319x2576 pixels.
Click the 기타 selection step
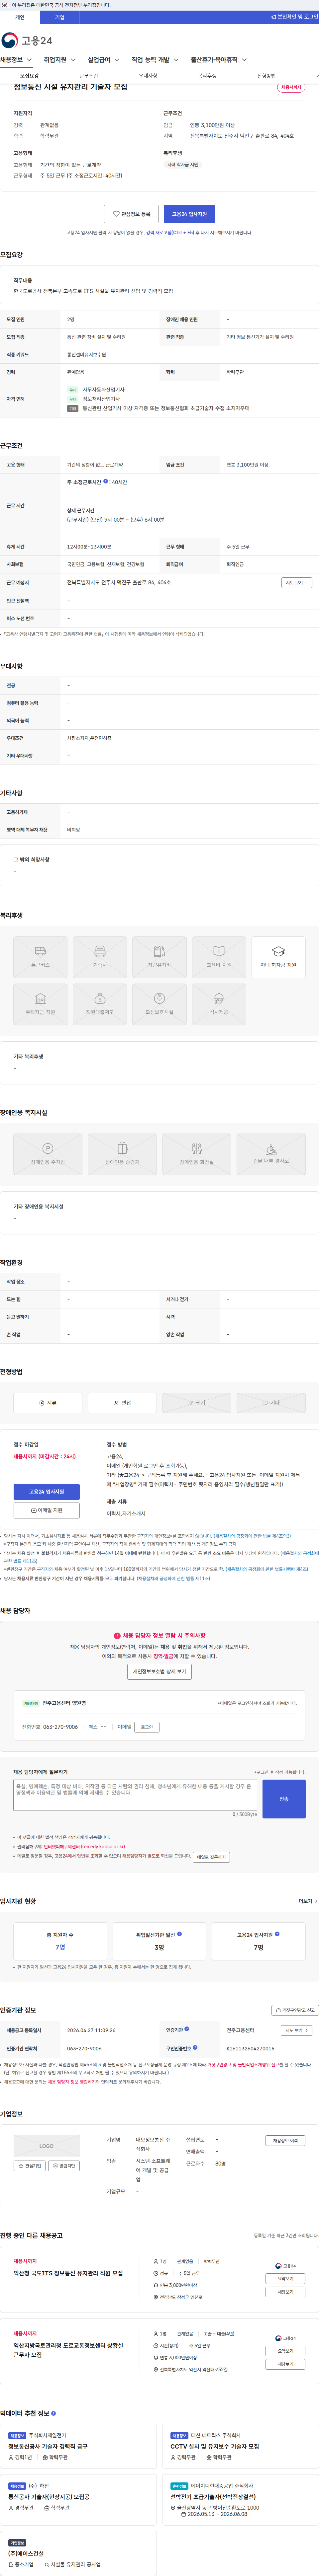click(x=271, y=1403)
